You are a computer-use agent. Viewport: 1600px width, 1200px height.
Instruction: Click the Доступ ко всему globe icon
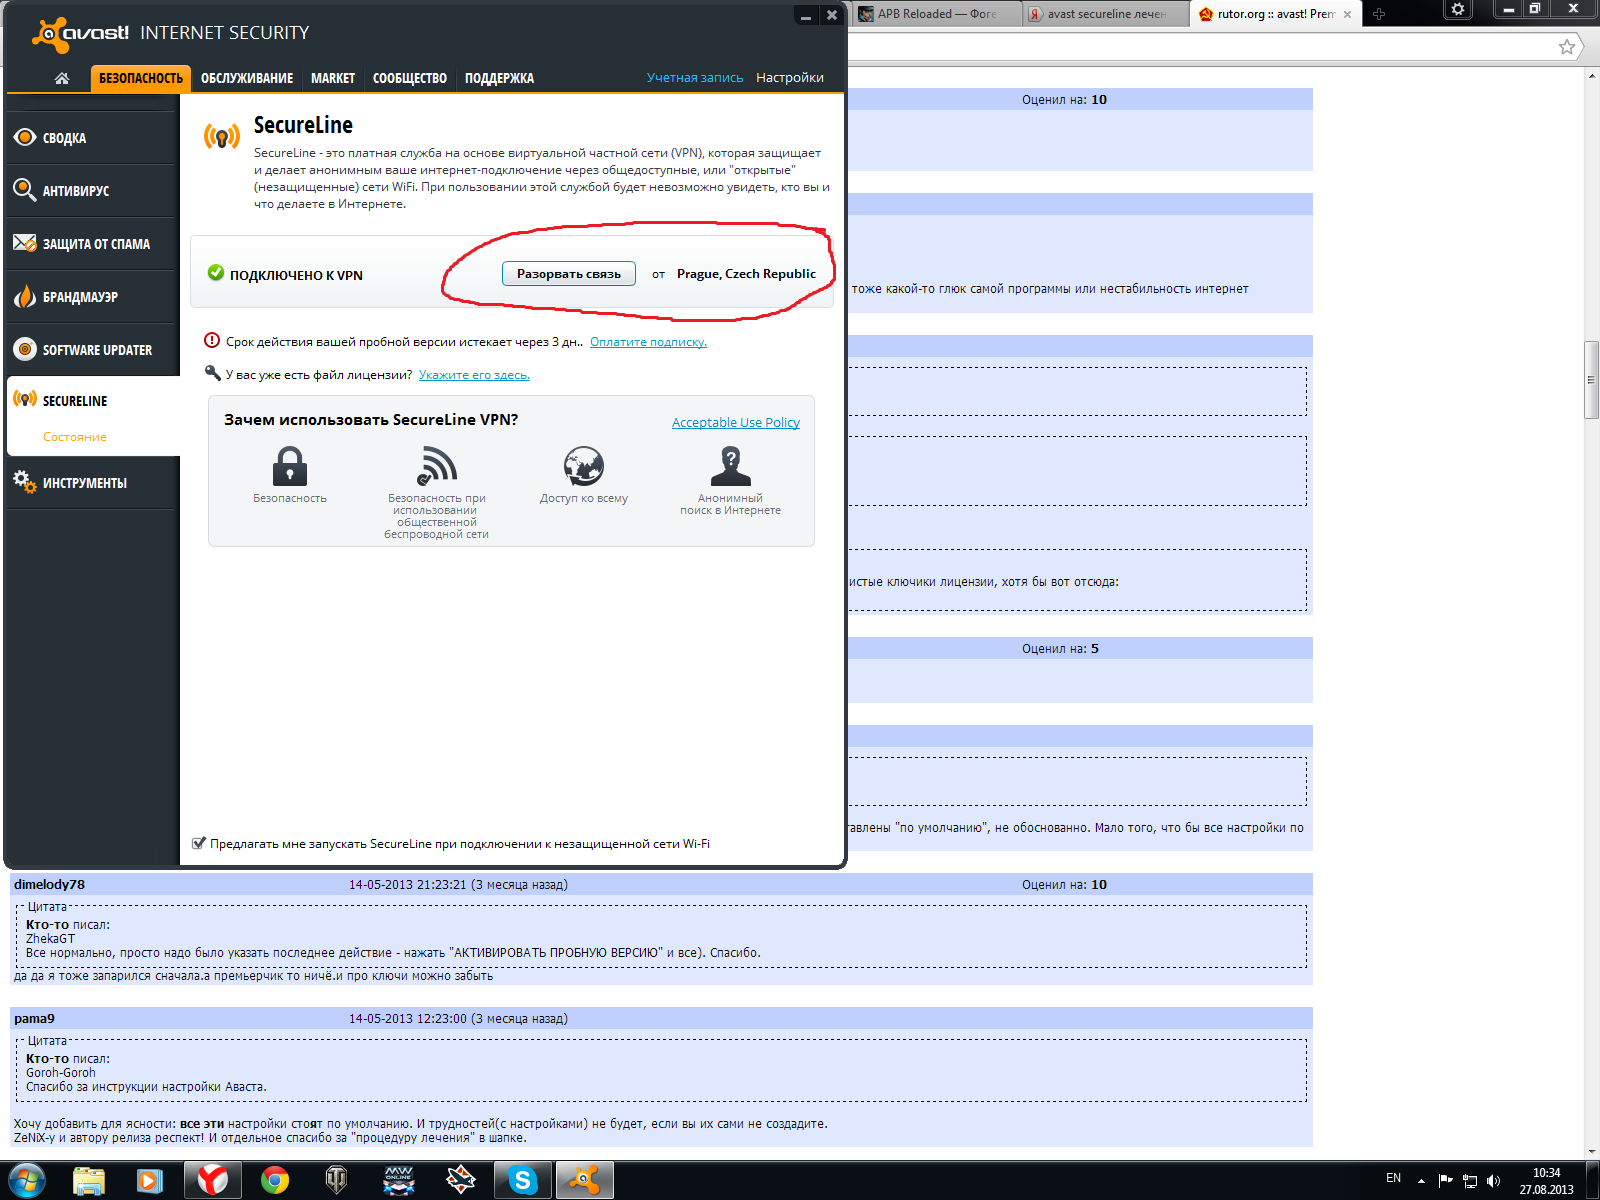pyautogui.click(x=584, y=466)
